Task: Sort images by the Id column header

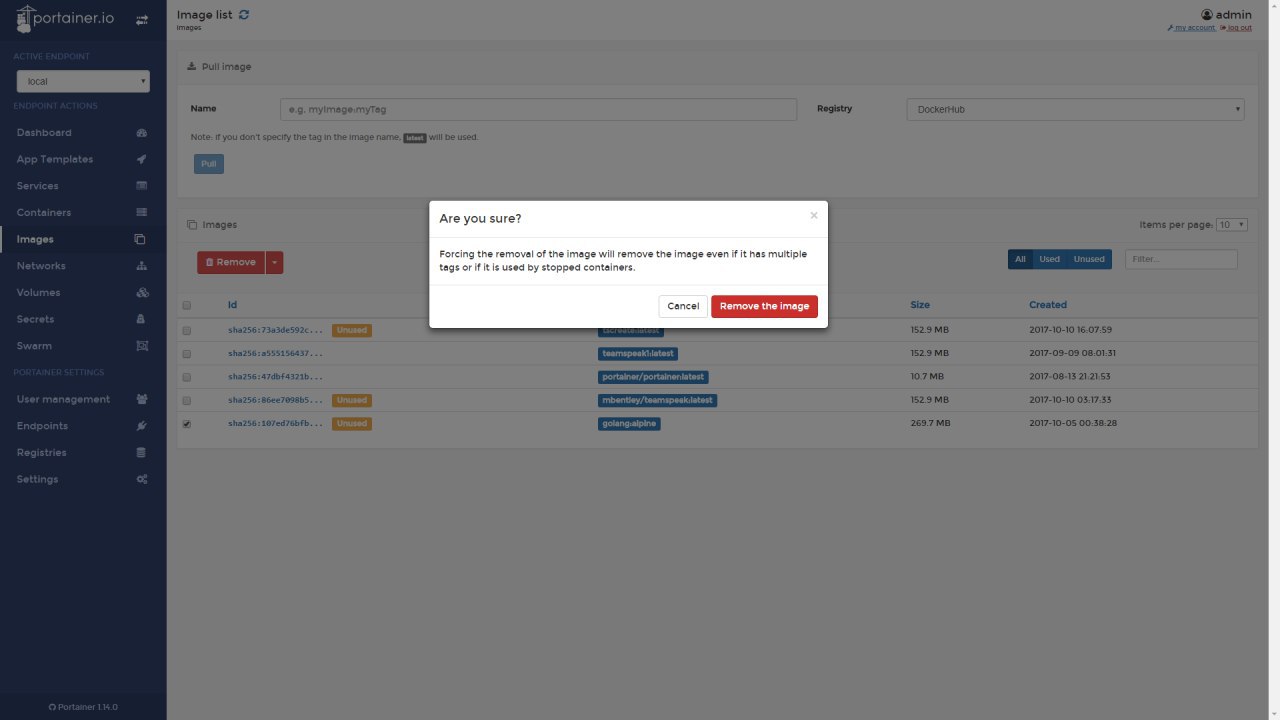Action: 232,305
